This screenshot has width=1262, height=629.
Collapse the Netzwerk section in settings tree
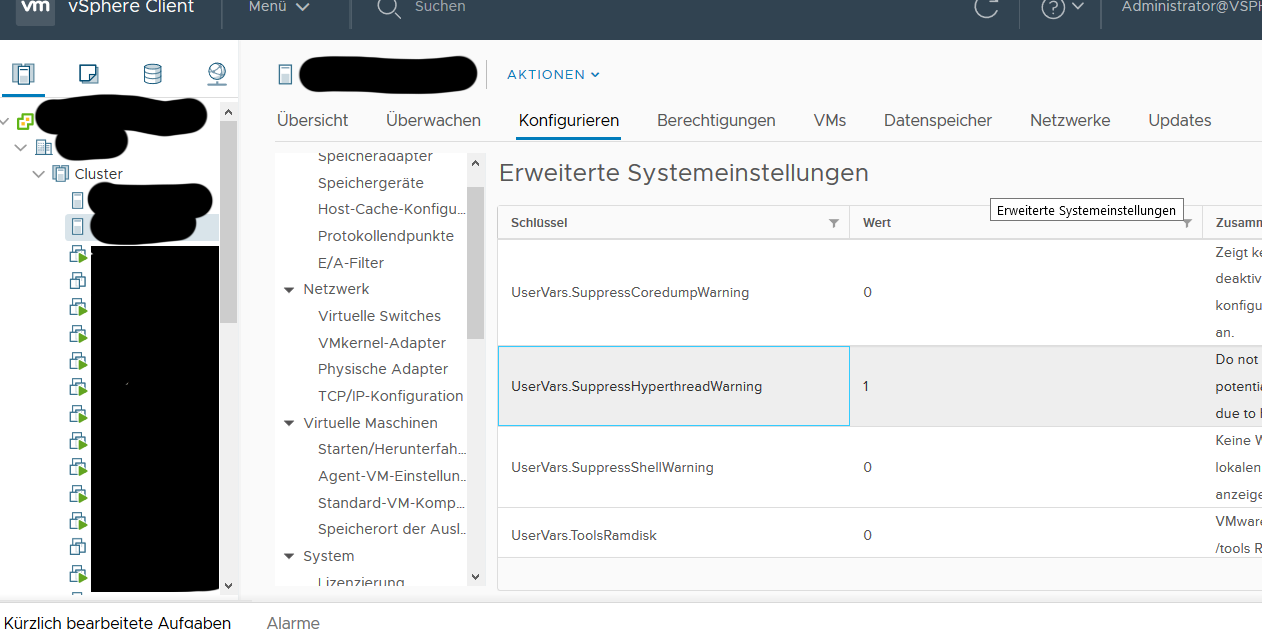289,288
